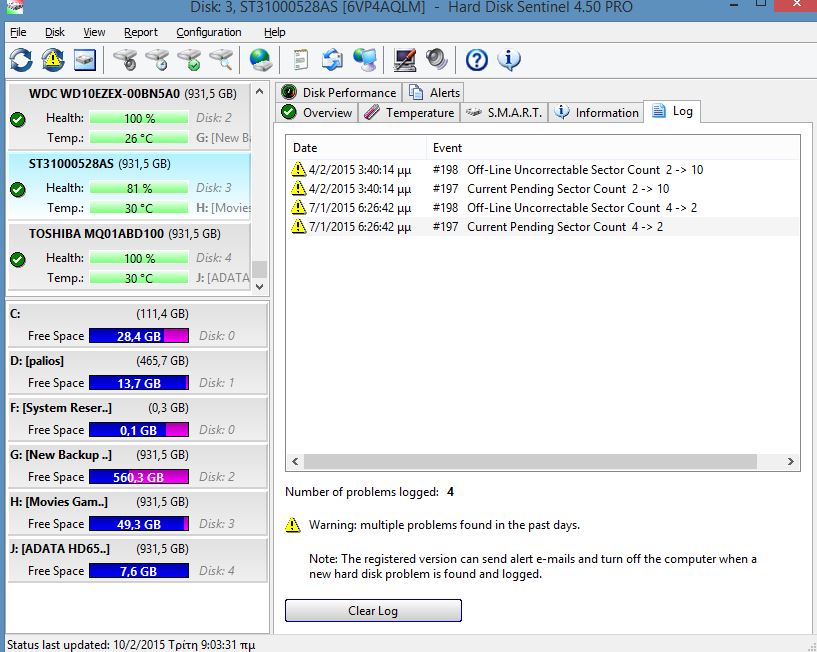This screenshot has height=652, width=817.
Task: Switch to the Information tab
Action: point(597,113)
